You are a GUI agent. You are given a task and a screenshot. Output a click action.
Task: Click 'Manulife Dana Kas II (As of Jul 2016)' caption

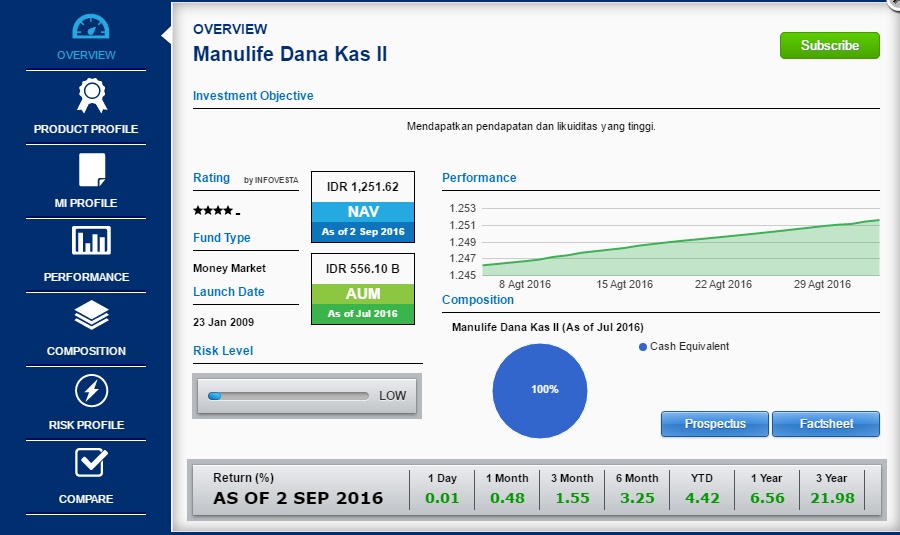click(x=548, y=328)
